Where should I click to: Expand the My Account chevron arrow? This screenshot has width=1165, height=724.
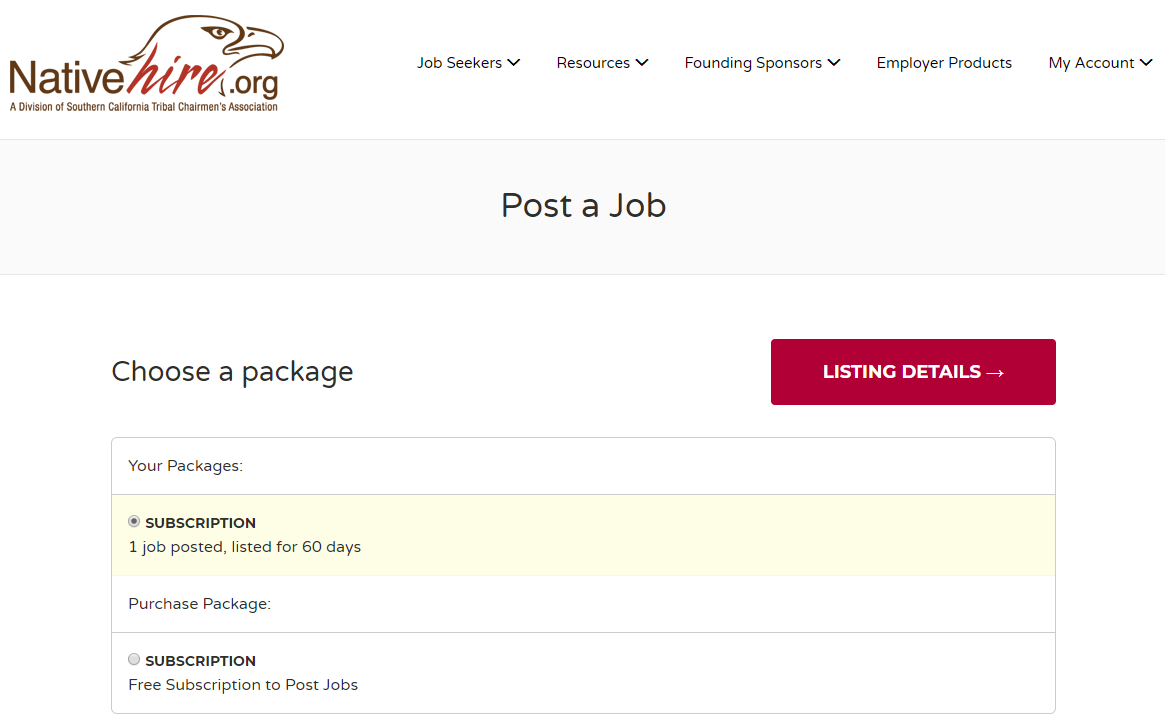coord(1146,63)
